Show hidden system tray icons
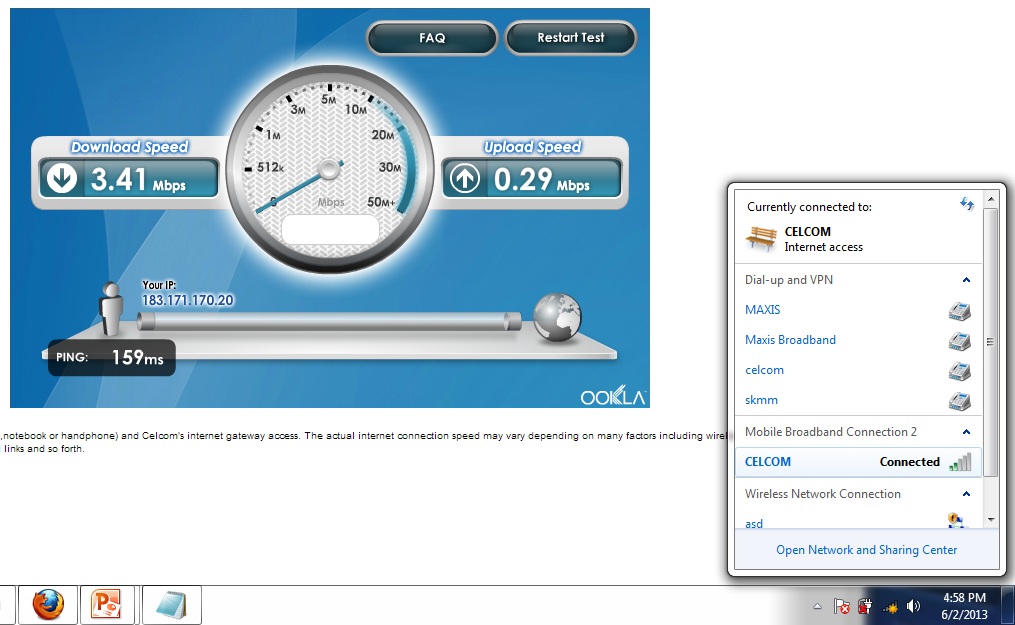Screen dimensions: 1015x625 (818, 607)
